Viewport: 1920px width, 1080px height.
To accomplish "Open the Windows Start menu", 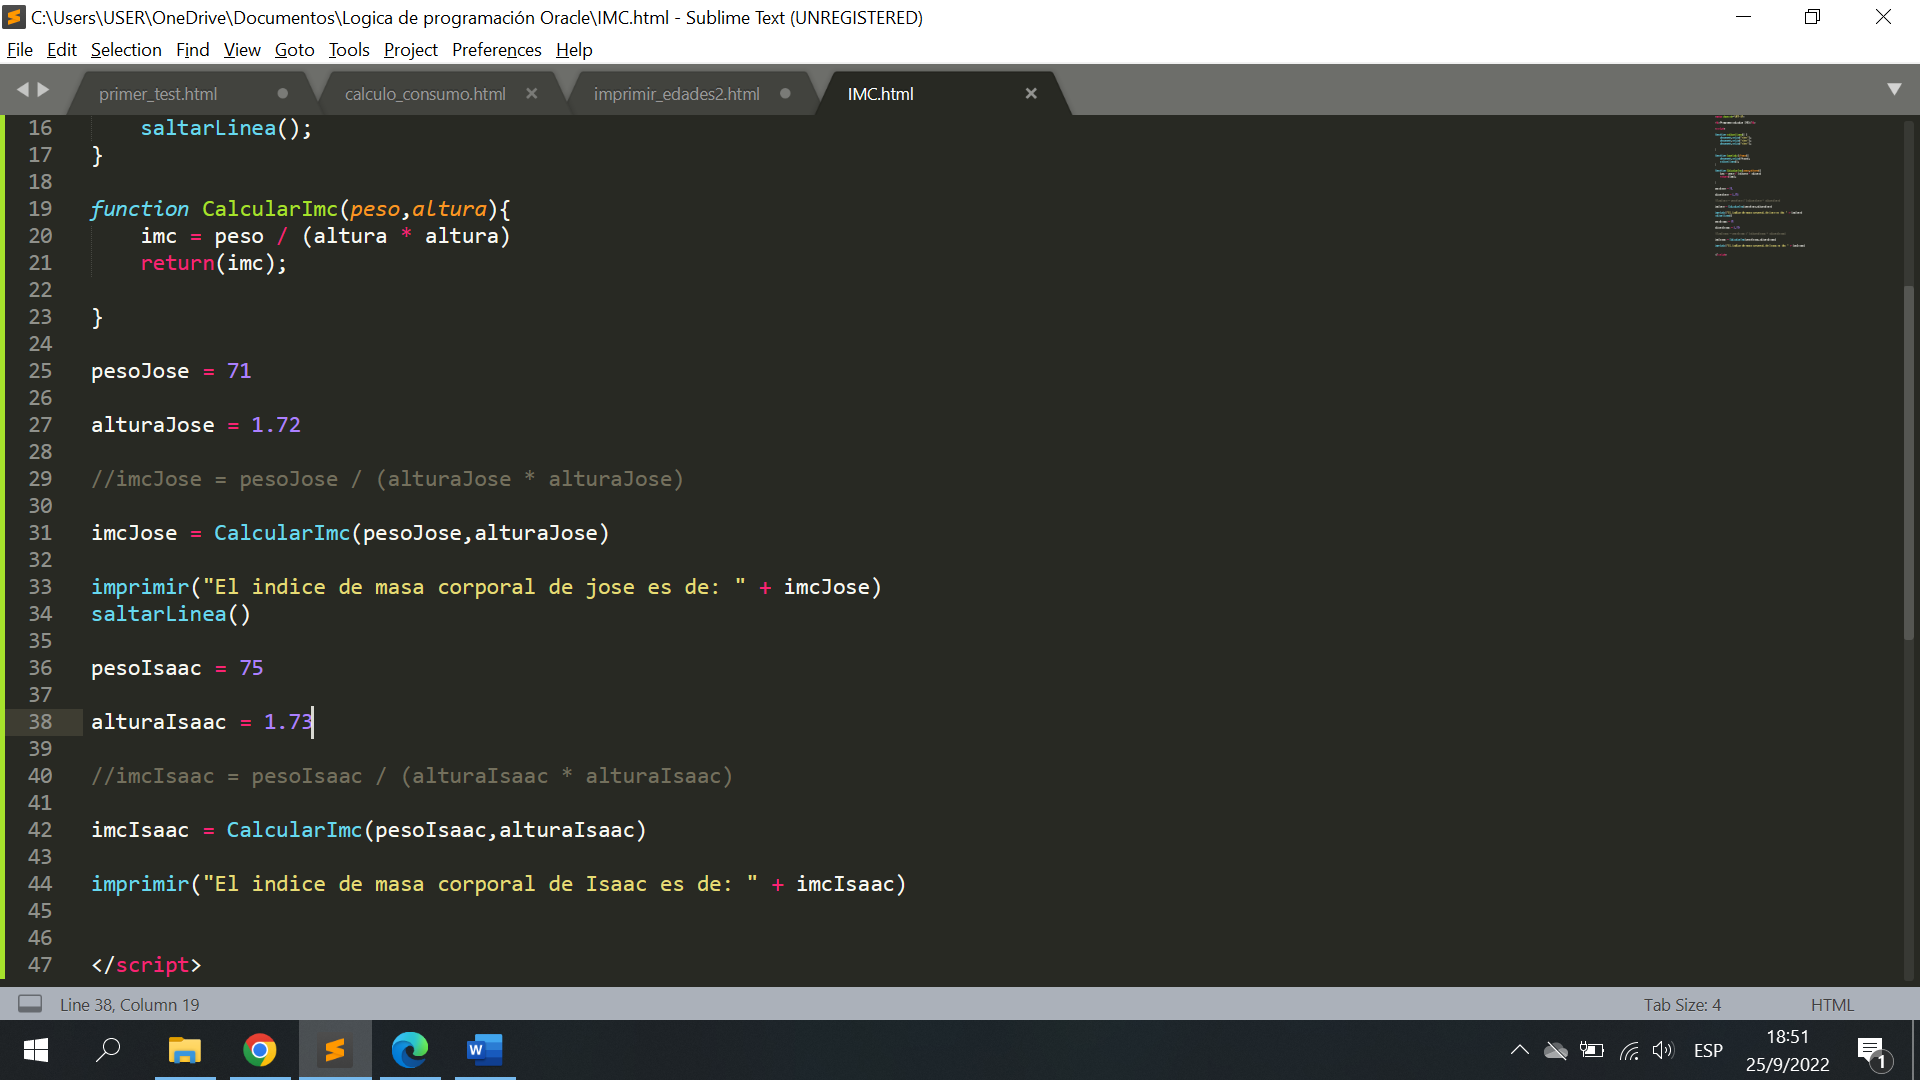I will pyautogui.click(x=36, y=1050).
